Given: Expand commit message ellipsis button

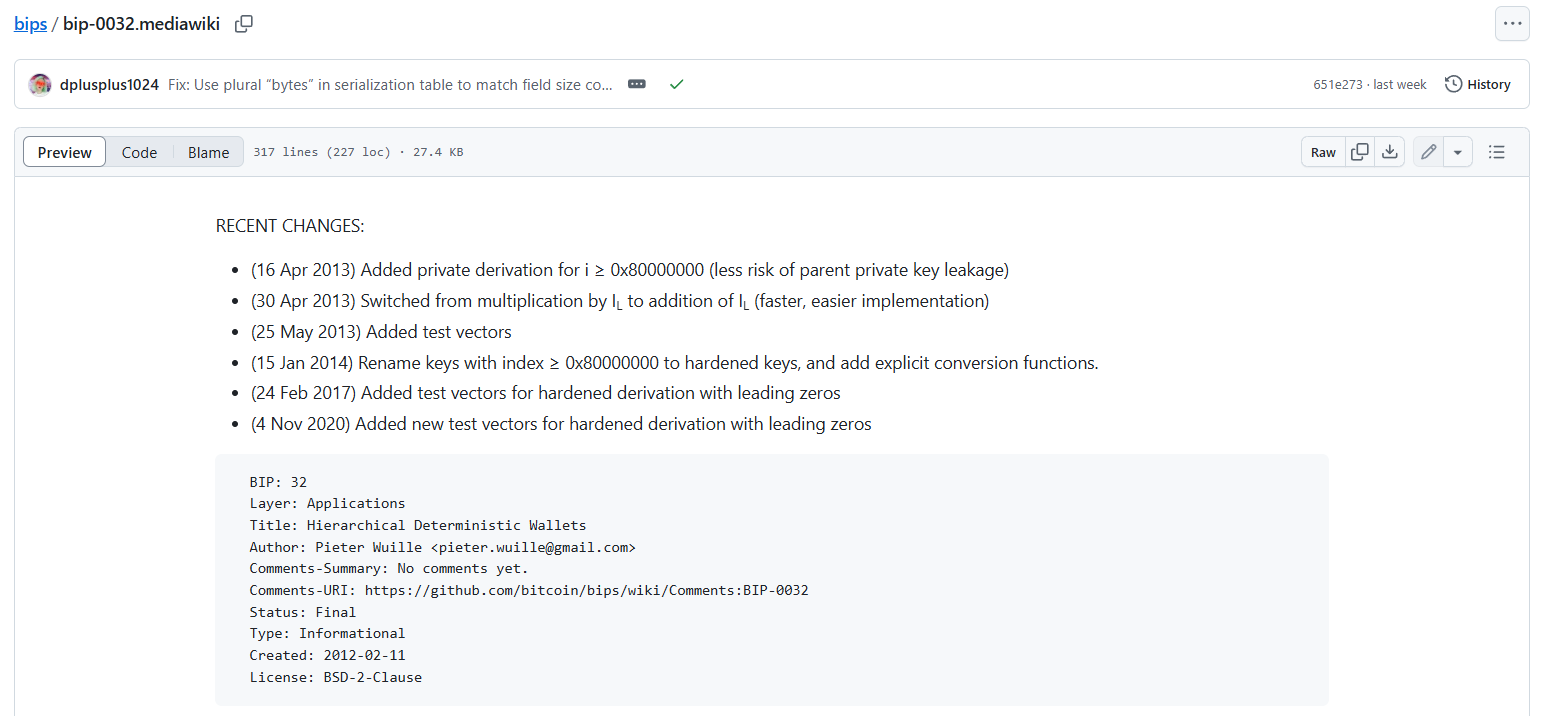Looking at the screenshot, I should [637, 85].
